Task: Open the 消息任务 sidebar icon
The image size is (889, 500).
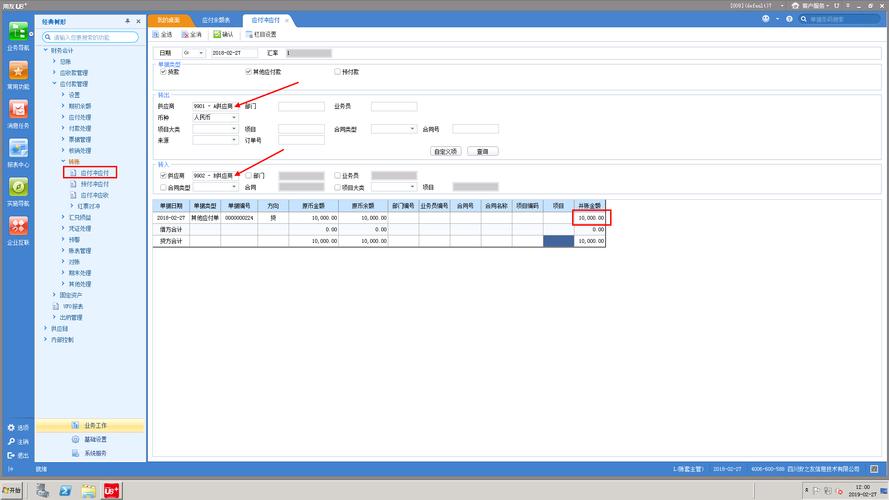Action: [18, 109]
